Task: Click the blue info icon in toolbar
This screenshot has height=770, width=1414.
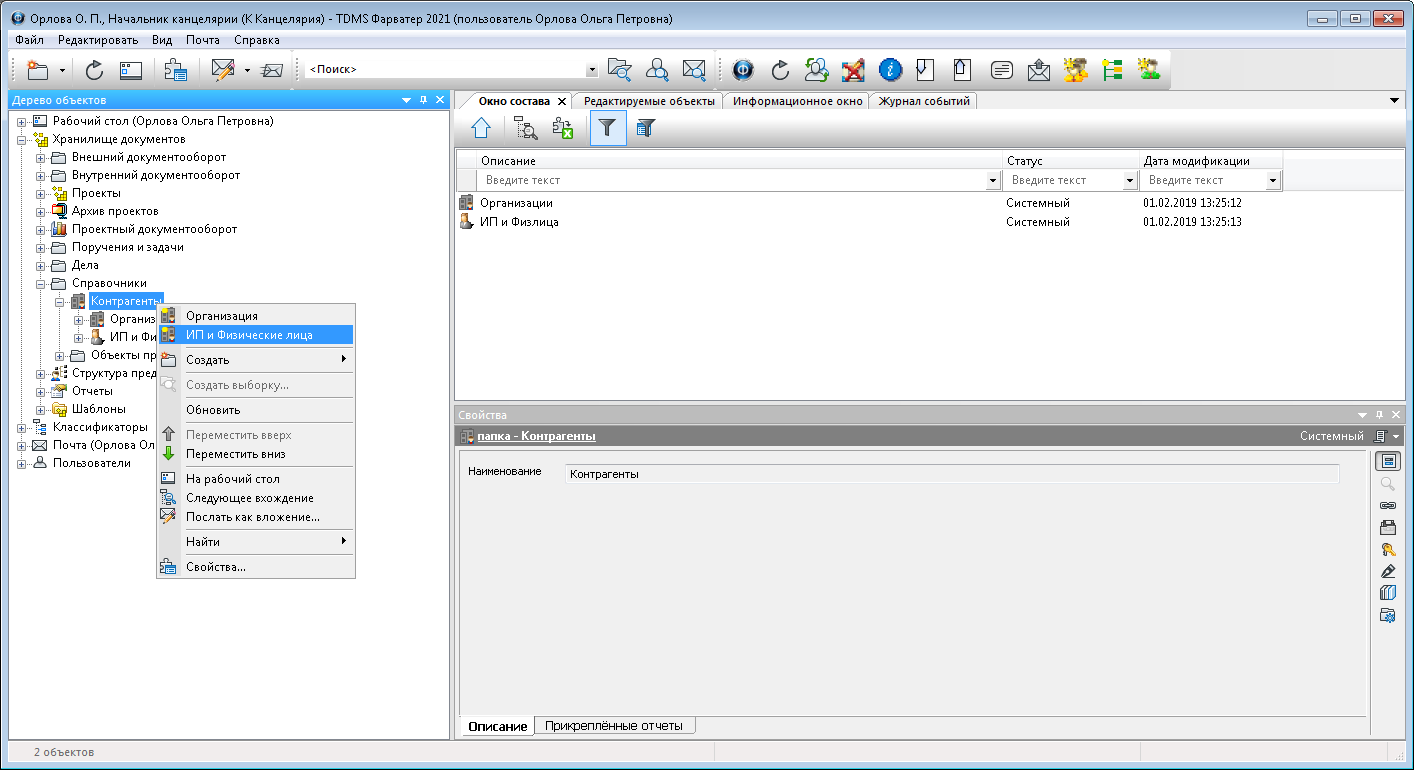Action: coord(890,70)
